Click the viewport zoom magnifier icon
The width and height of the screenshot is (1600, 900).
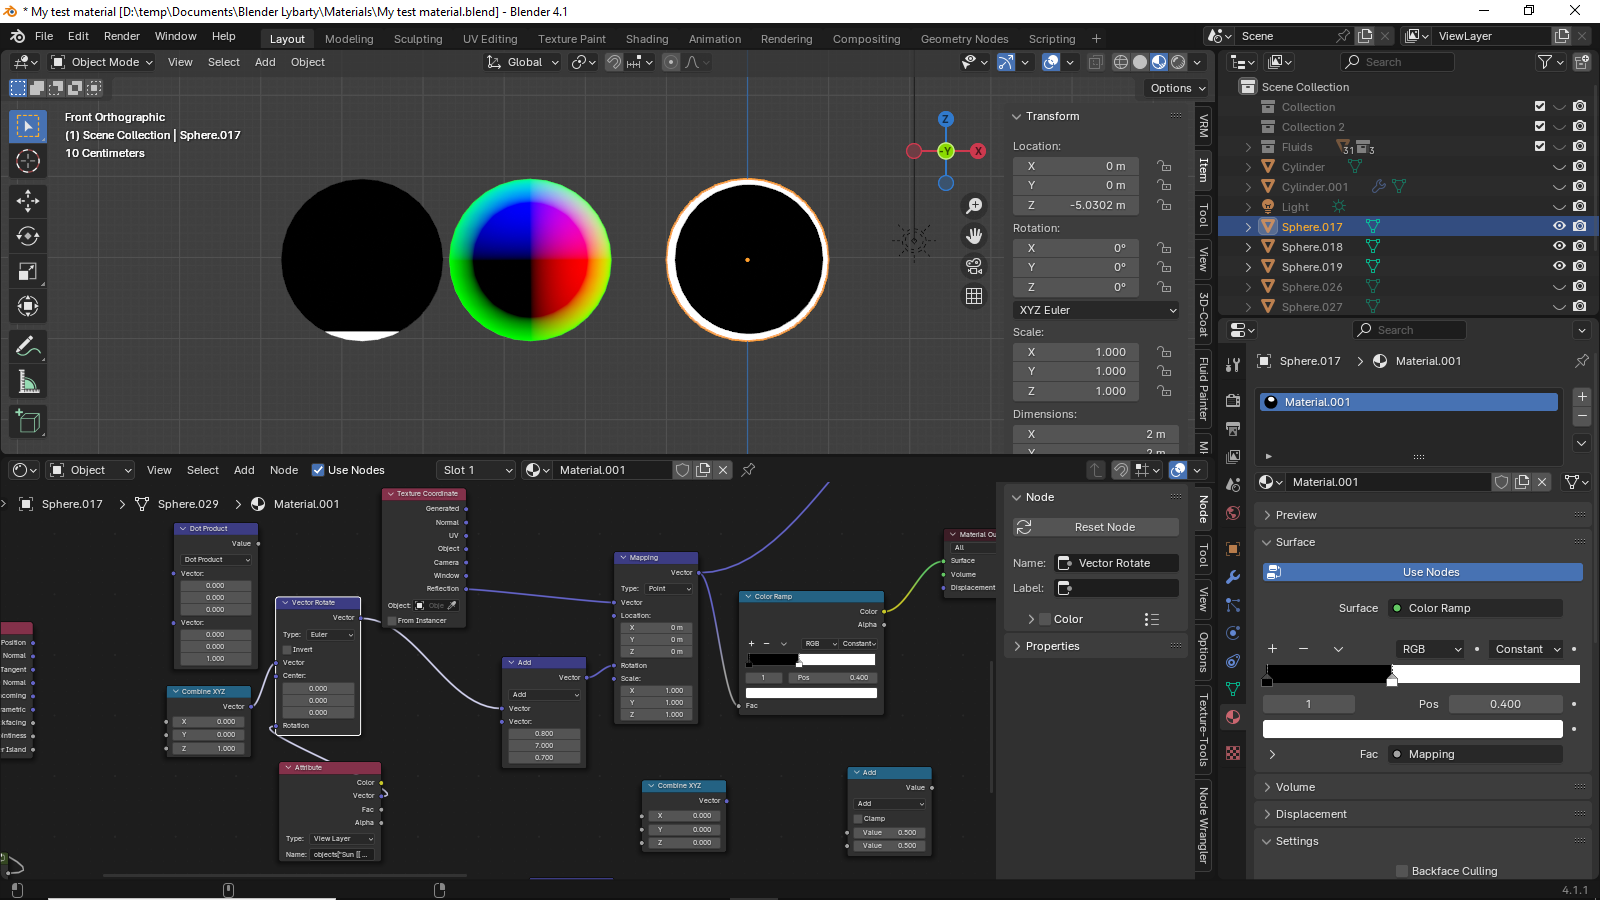[x=974, y=206]
